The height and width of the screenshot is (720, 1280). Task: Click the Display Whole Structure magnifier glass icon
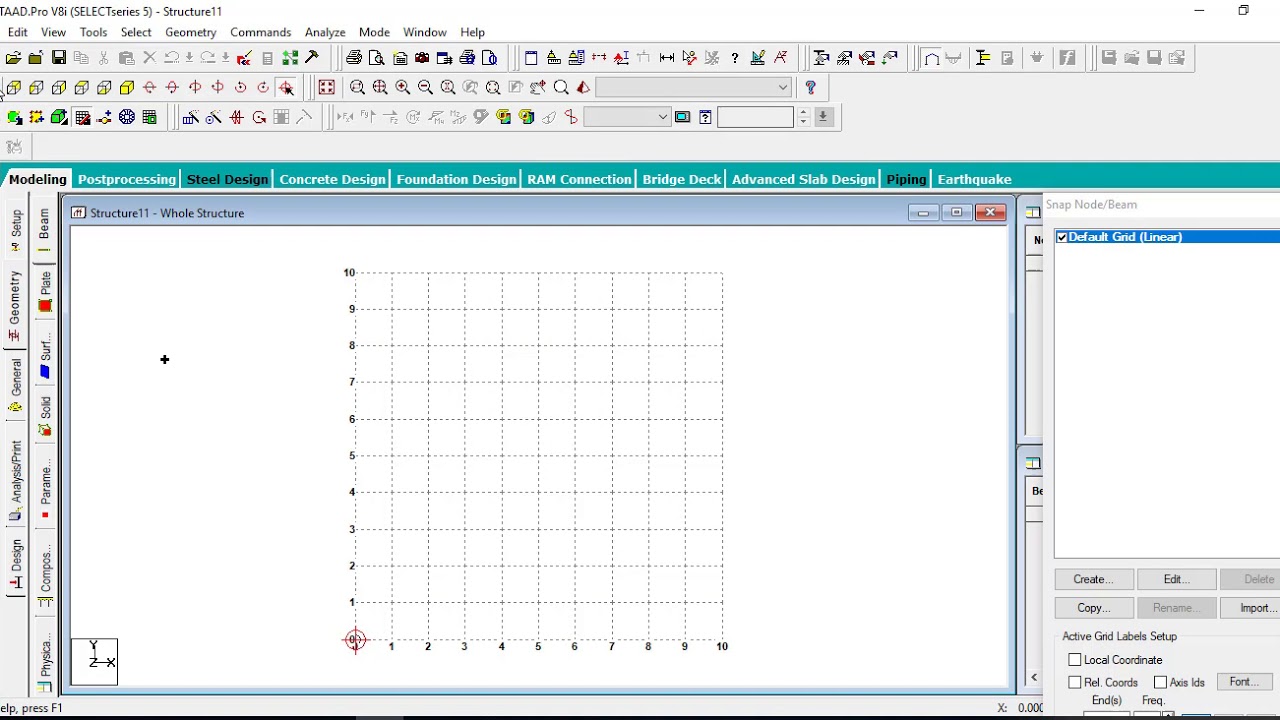click(561, 88)
